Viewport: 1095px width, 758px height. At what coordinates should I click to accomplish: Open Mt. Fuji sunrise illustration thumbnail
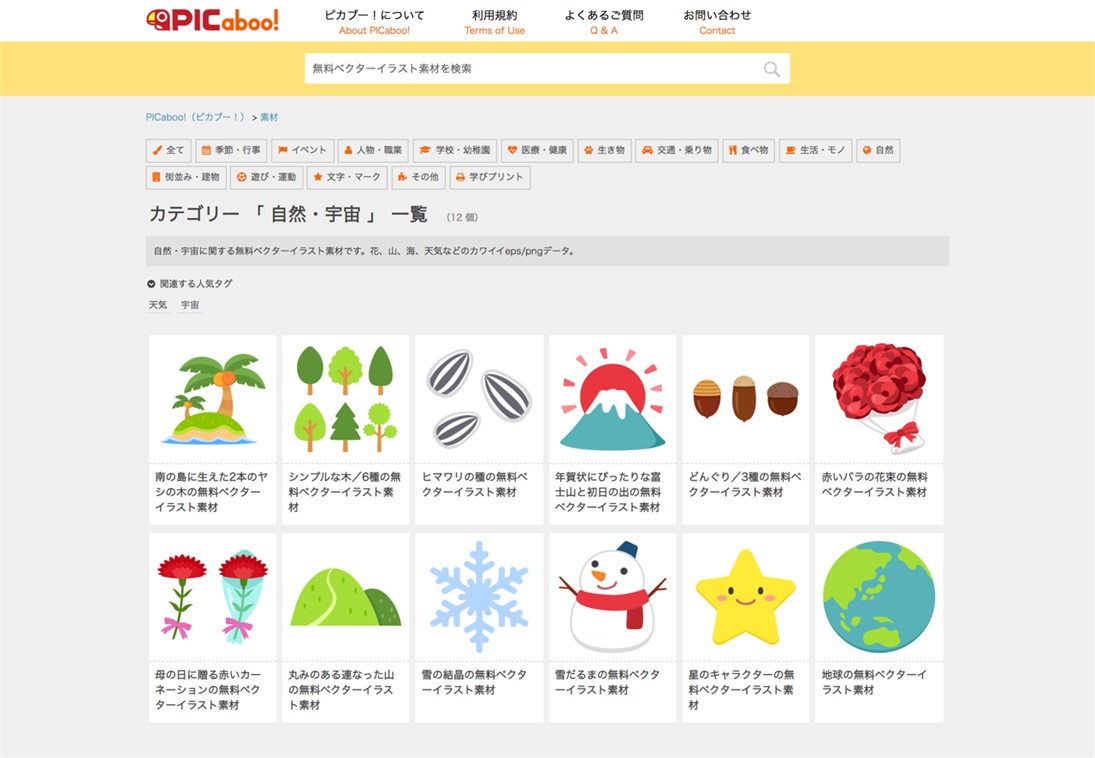(x=612, y=399)
